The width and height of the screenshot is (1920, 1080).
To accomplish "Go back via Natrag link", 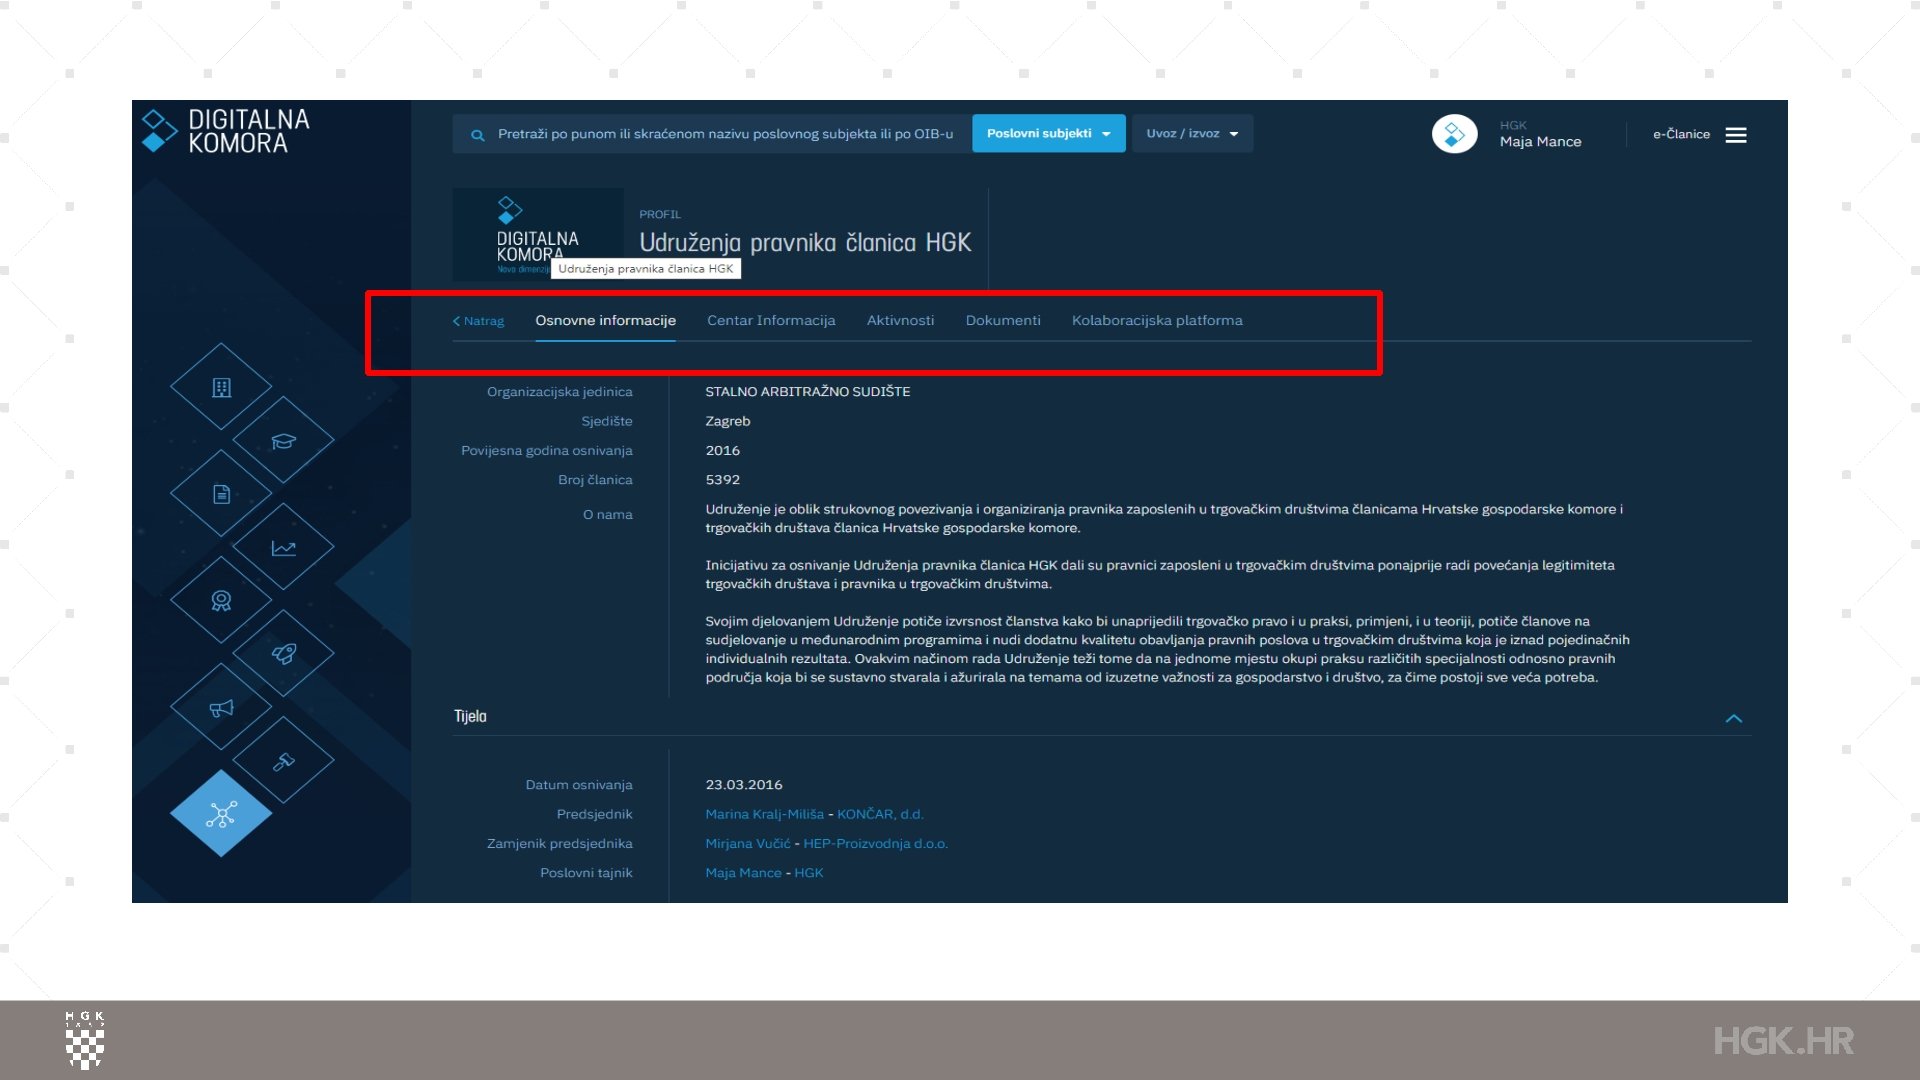I will click(478, 321).
